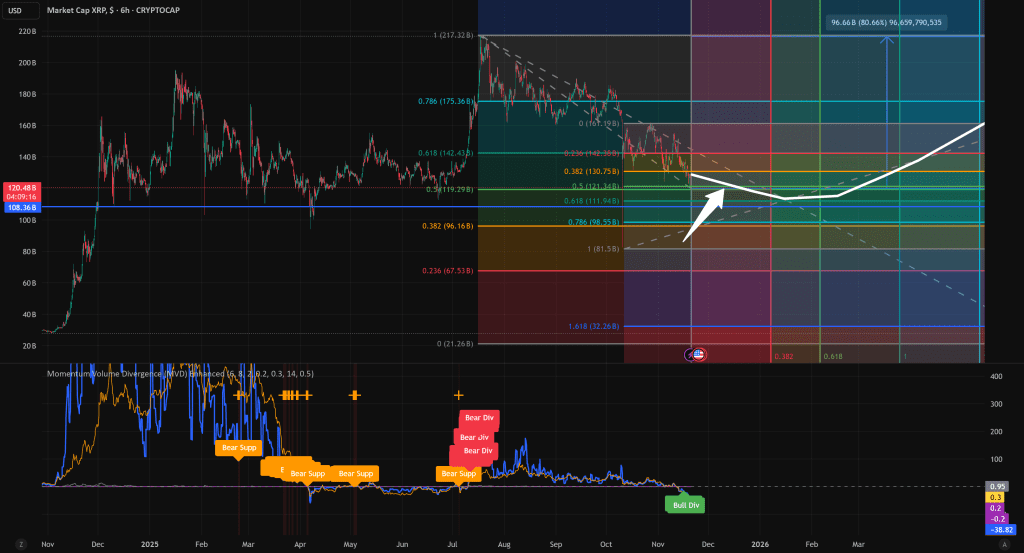Click the orange plus marker above July
Image resolution: width=1024 pixels, height=553 pixels.
click(458, 395)
